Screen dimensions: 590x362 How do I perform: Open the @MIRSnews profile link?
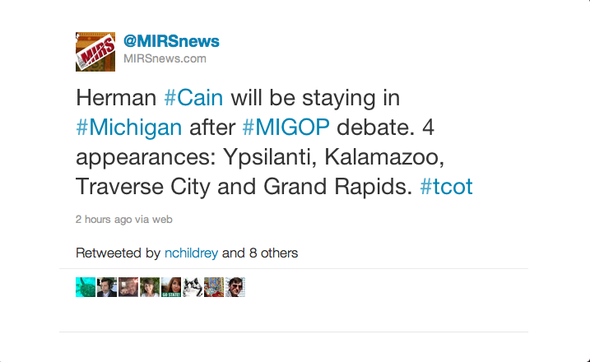(x=171, y=41)
